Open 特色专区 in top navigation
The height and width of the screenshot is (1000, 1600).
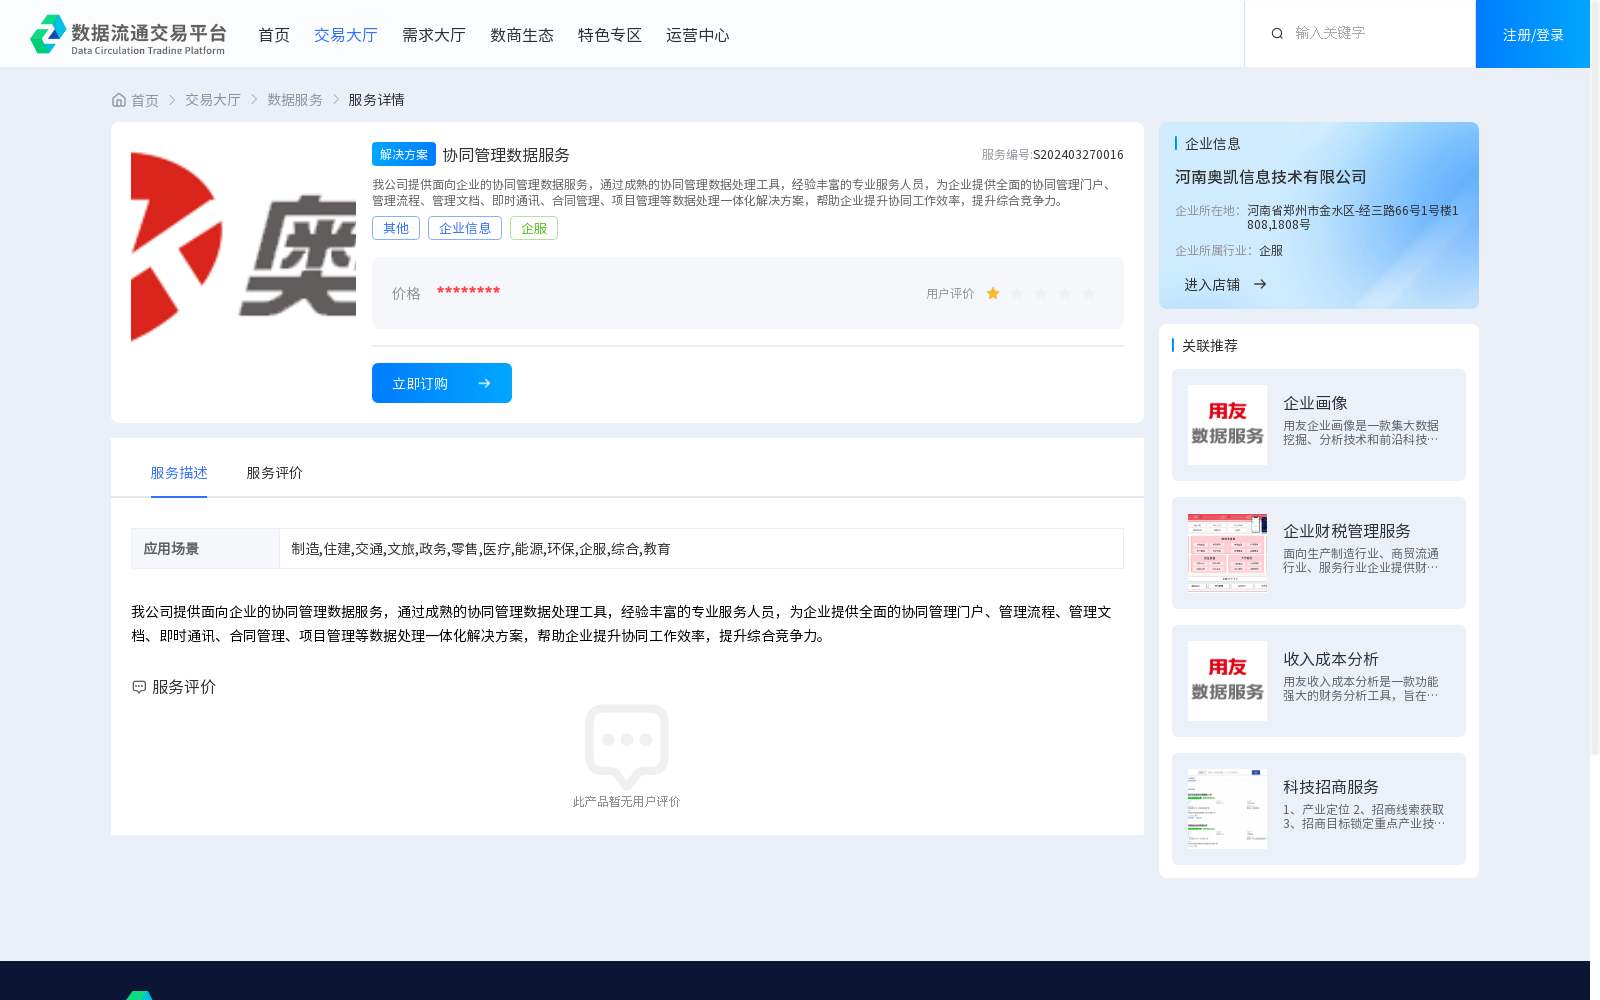(x=610, y=35)
